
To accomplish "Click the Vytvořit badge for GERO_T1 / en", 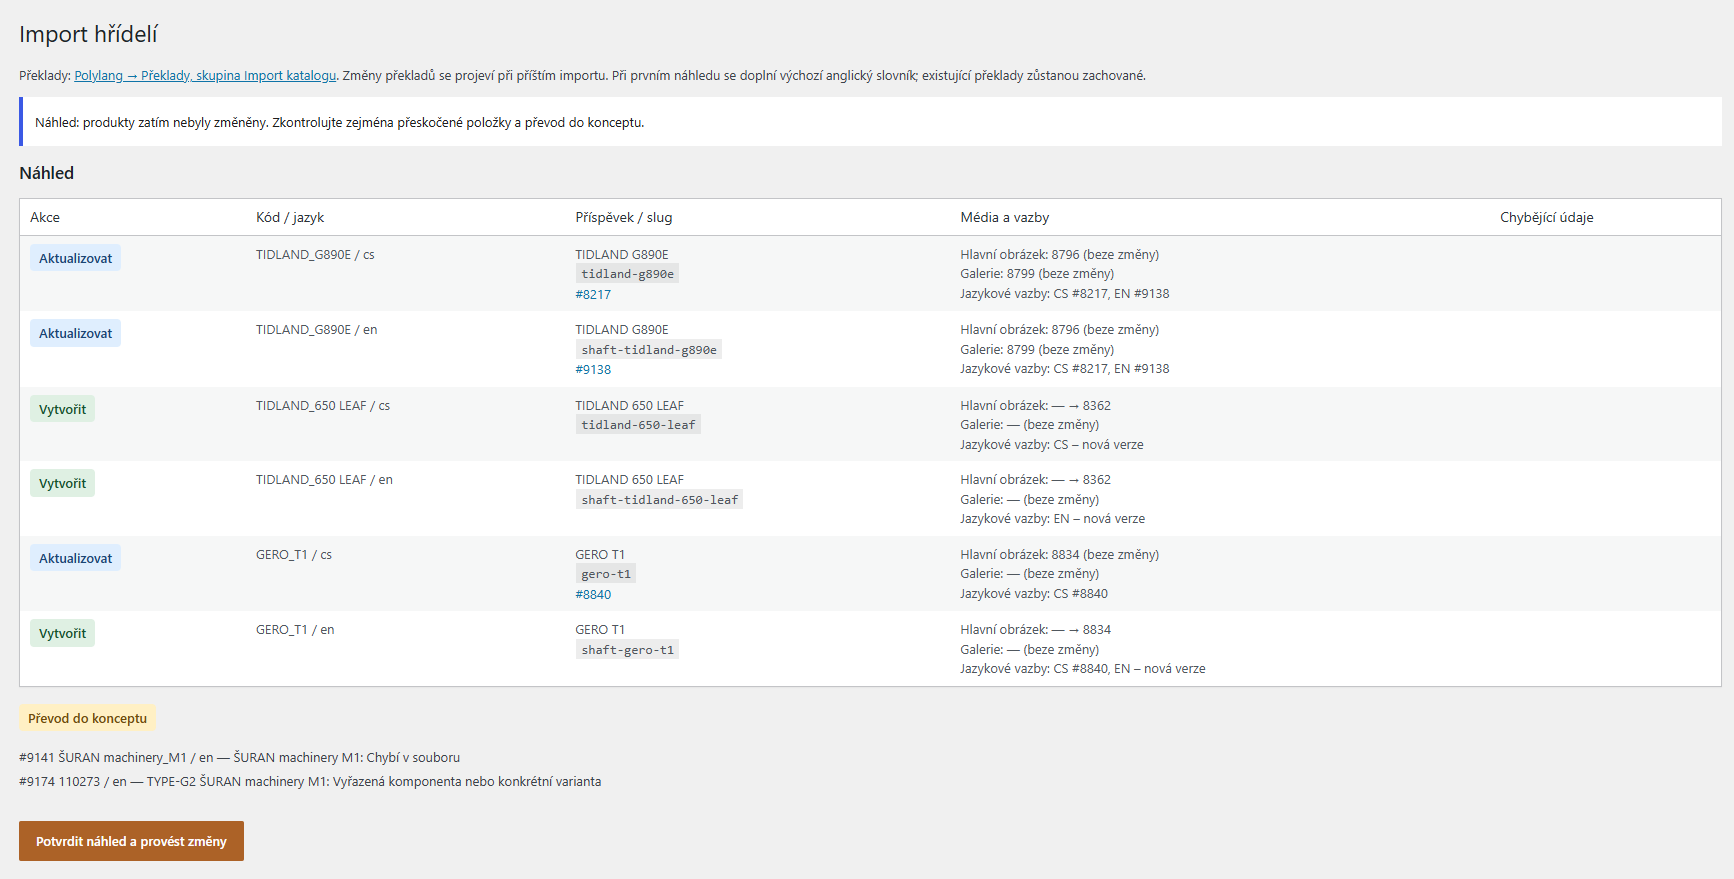I will pos(62,633).
